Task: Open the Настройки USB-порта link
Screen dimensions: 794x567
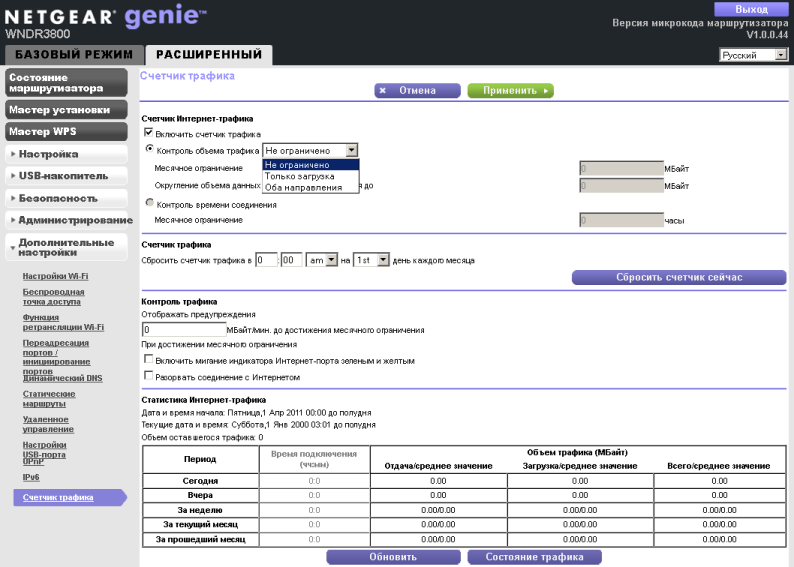Action: pos(44,450)
